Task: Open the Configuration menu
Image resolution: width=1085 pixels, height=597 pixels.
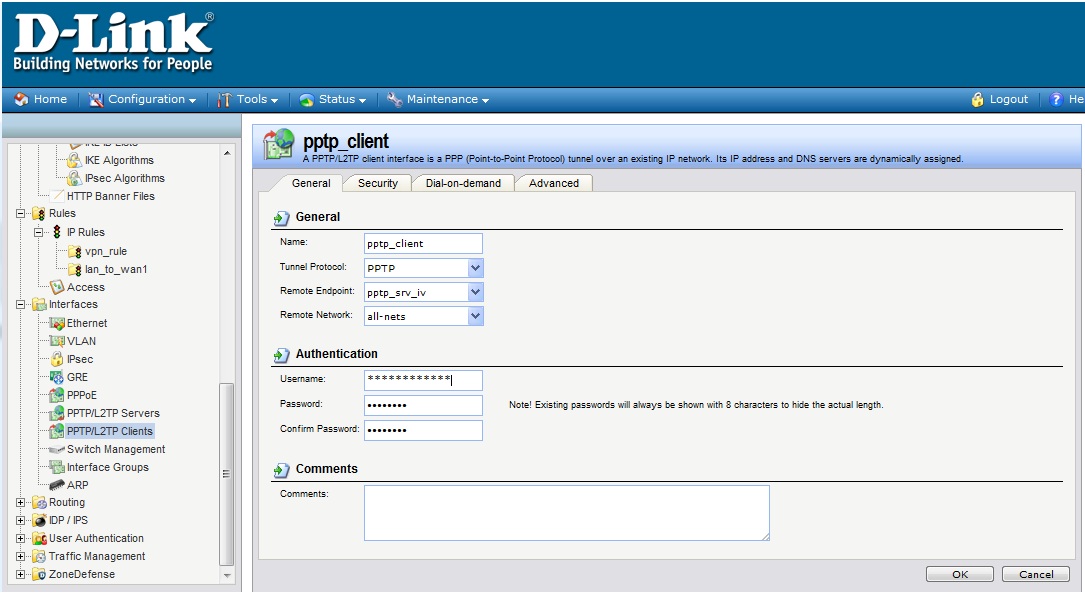Action: (145, 100)
